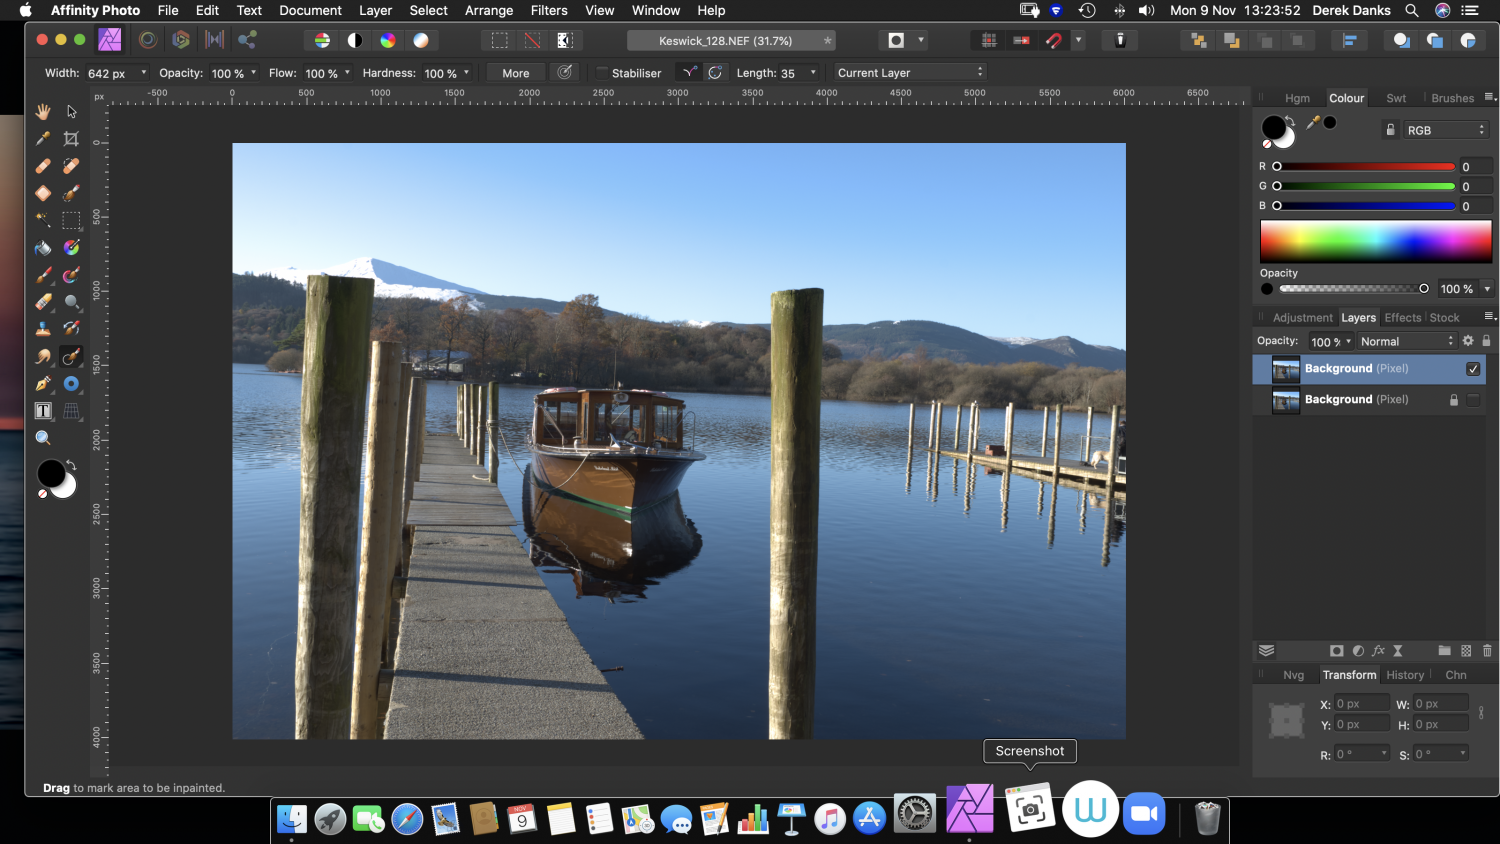Screen dimensions: 1500x844
Task: Click the X position input field
Action: coord(1360,704)
